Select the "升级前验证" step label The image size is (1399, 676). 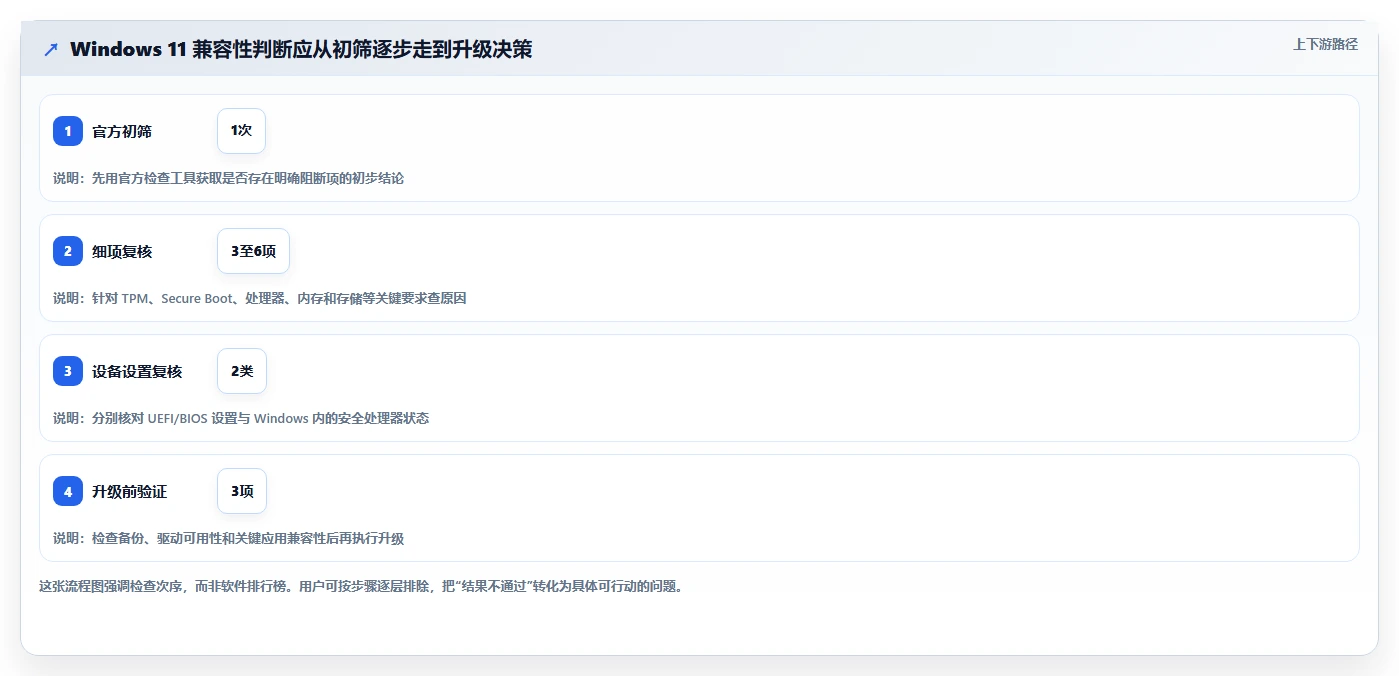pos(130,491)
